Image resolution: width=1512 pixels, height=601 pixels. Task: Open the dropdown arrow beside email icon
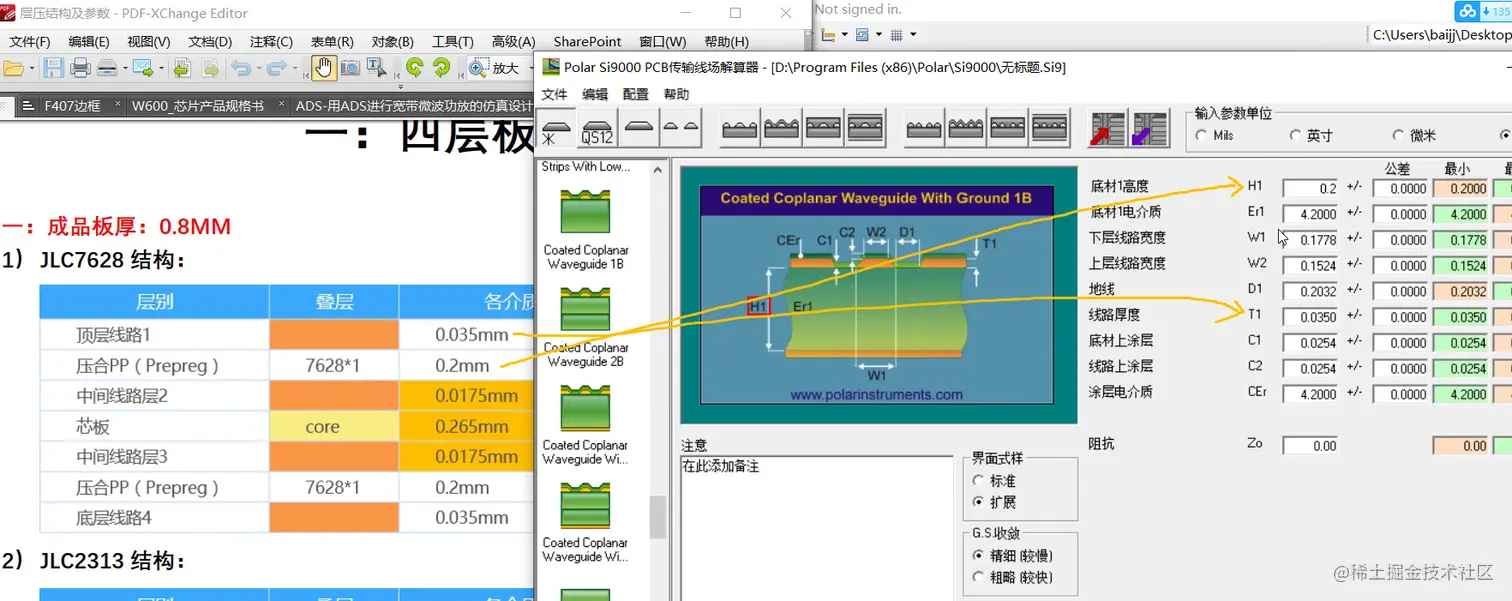(x=161, y=69)
